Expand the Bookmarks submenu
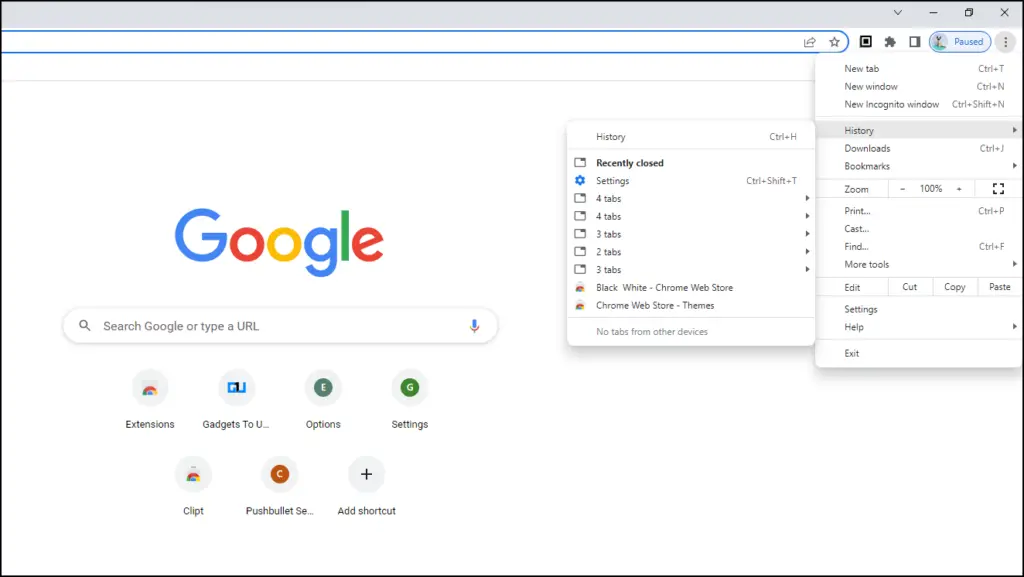1024x577 pixels. click(919, 166)
